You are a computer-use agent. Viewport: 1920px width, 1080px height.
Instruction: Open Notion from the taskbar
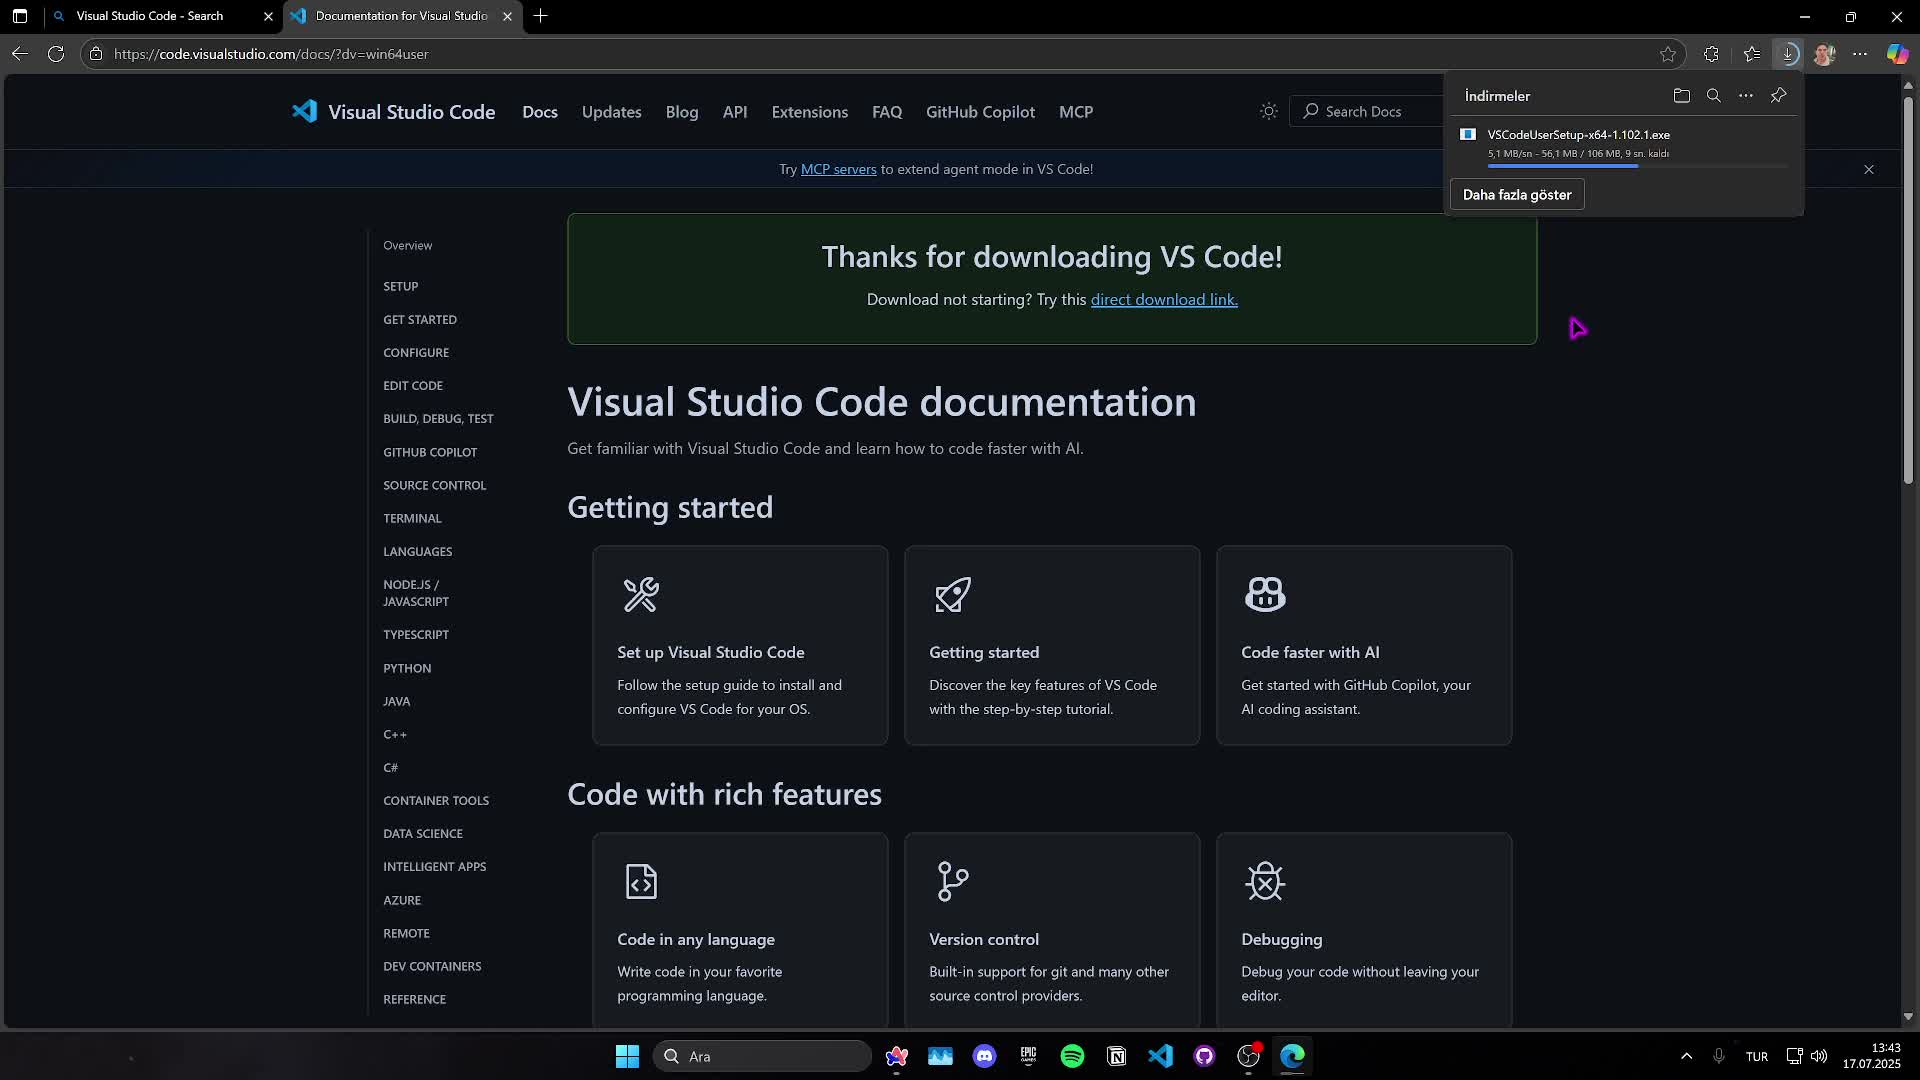click(x=1116, y=1056)
